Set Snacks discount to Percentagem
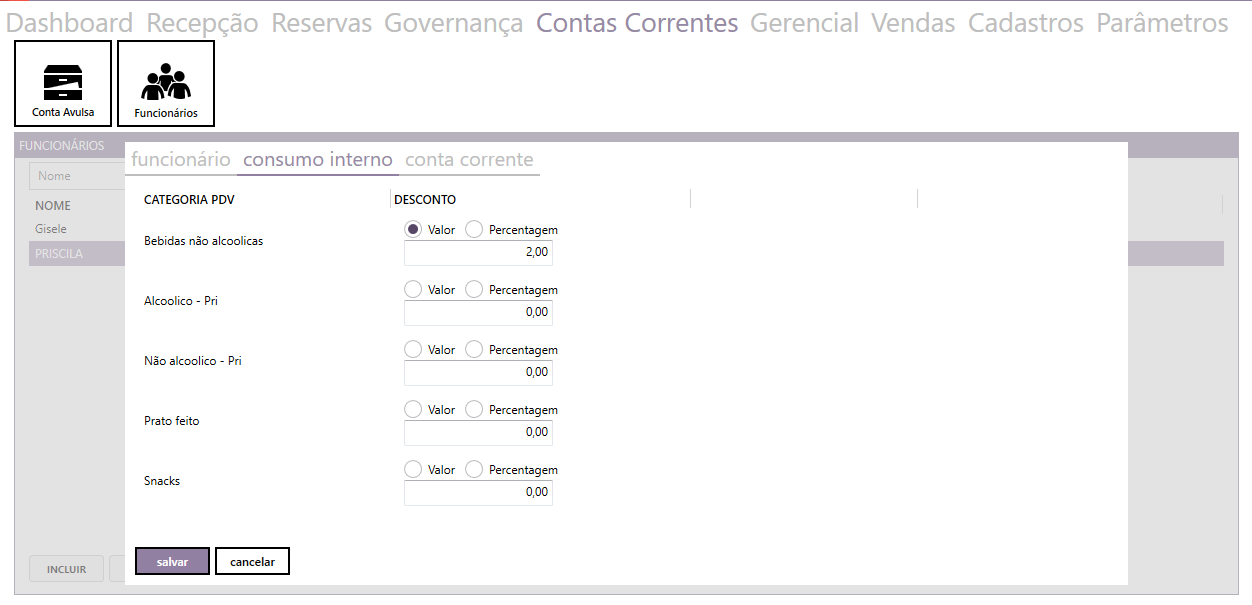Image resolution: width=1252 pixels, height=605 pixels. (x=474, y=469)
